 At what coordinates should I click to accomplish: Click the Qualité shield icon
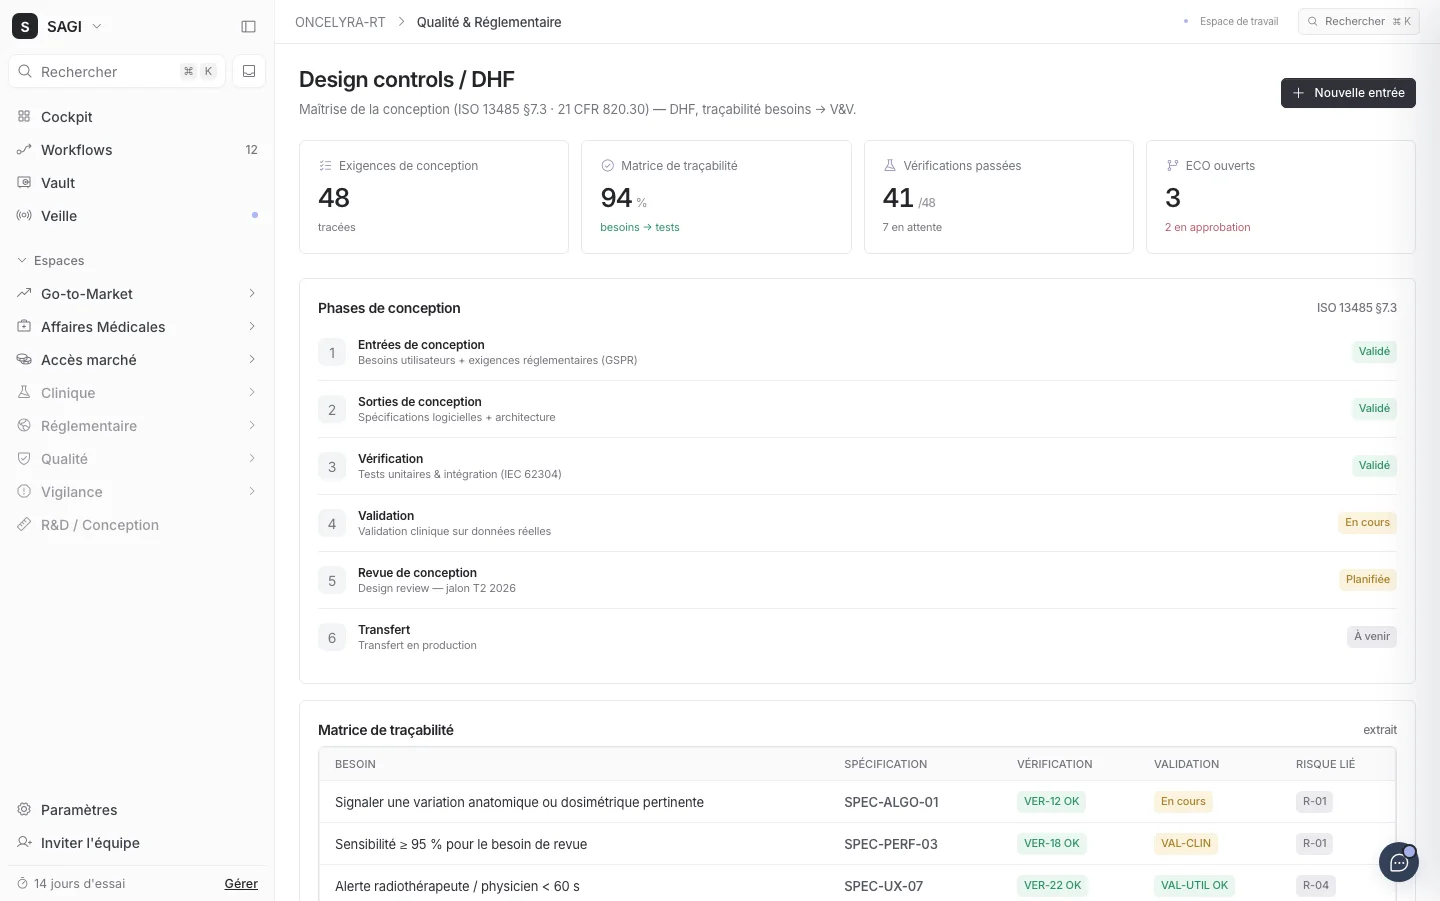(24, 458)
